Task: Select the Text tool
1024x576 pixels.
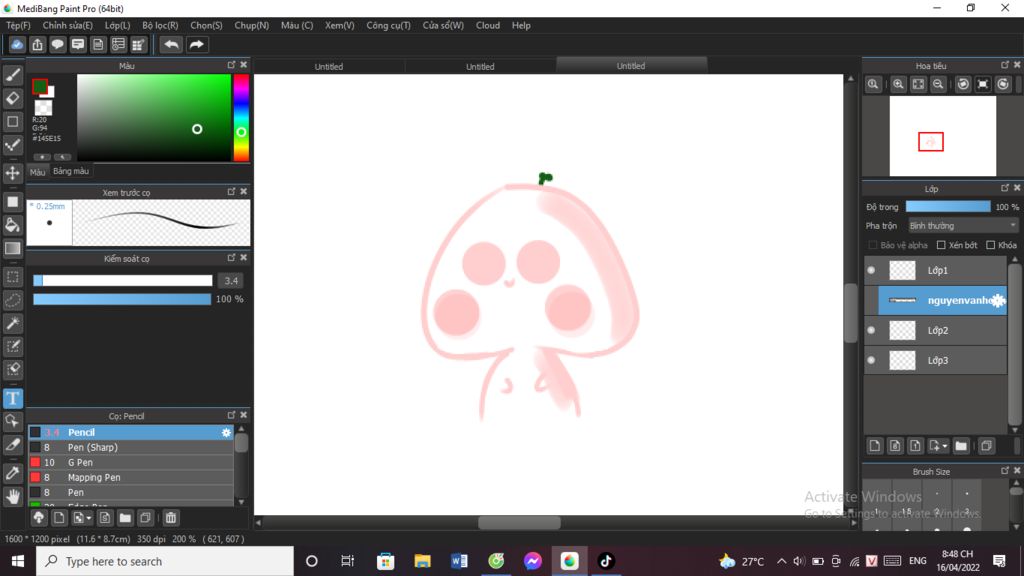Action: pyautogui.click(x=12, y=398)
